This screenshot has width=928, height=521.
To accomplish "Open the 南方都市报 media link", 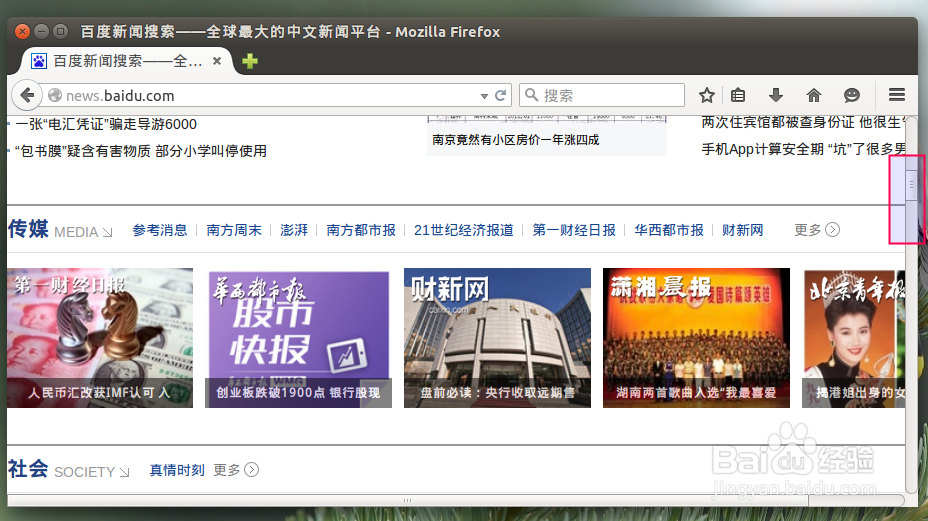I will click(361, 230).
